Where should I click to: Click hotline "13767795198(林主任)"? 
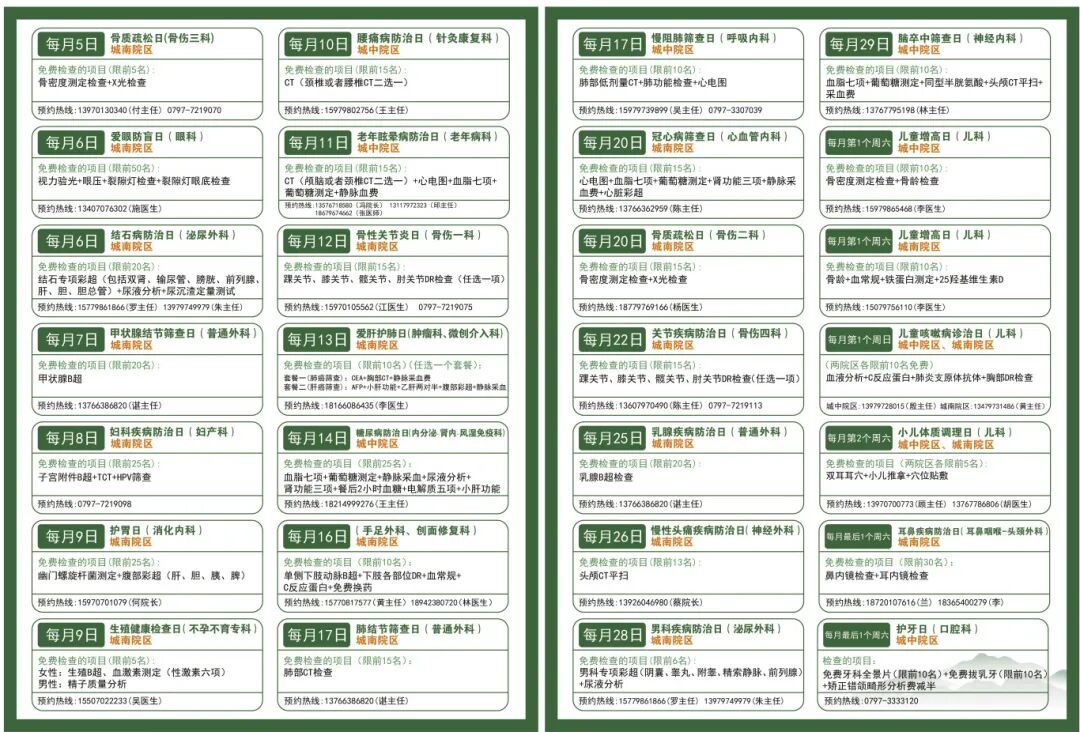[x=906, y=110]
